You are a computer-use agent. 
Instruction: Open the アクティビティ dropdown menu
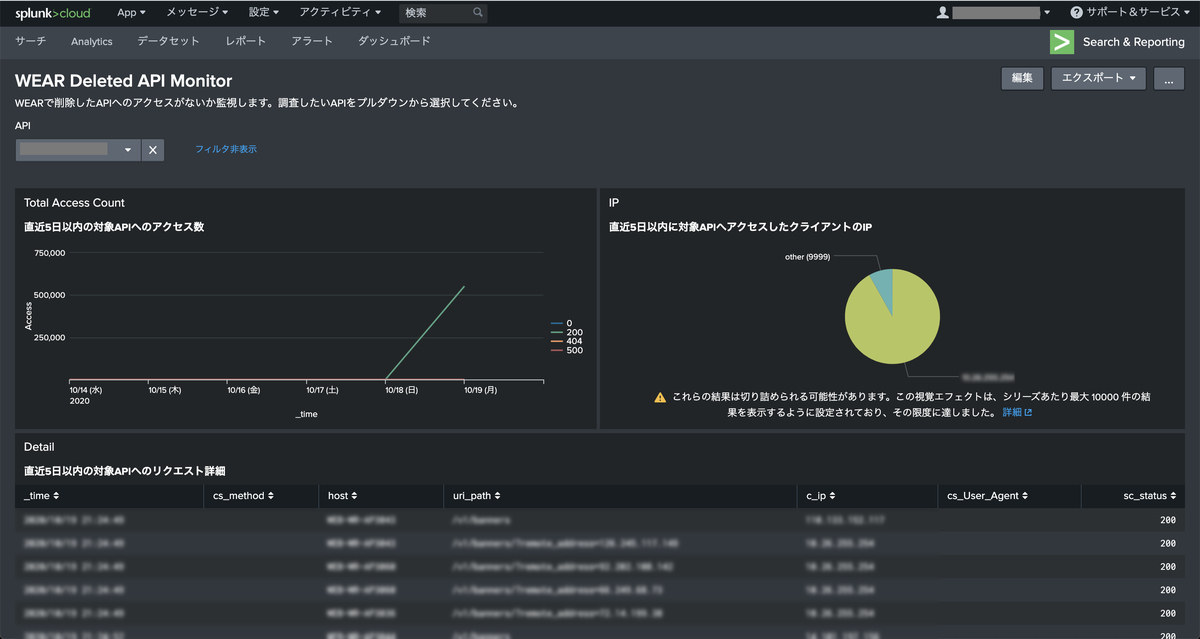click(x=340, y=13)
